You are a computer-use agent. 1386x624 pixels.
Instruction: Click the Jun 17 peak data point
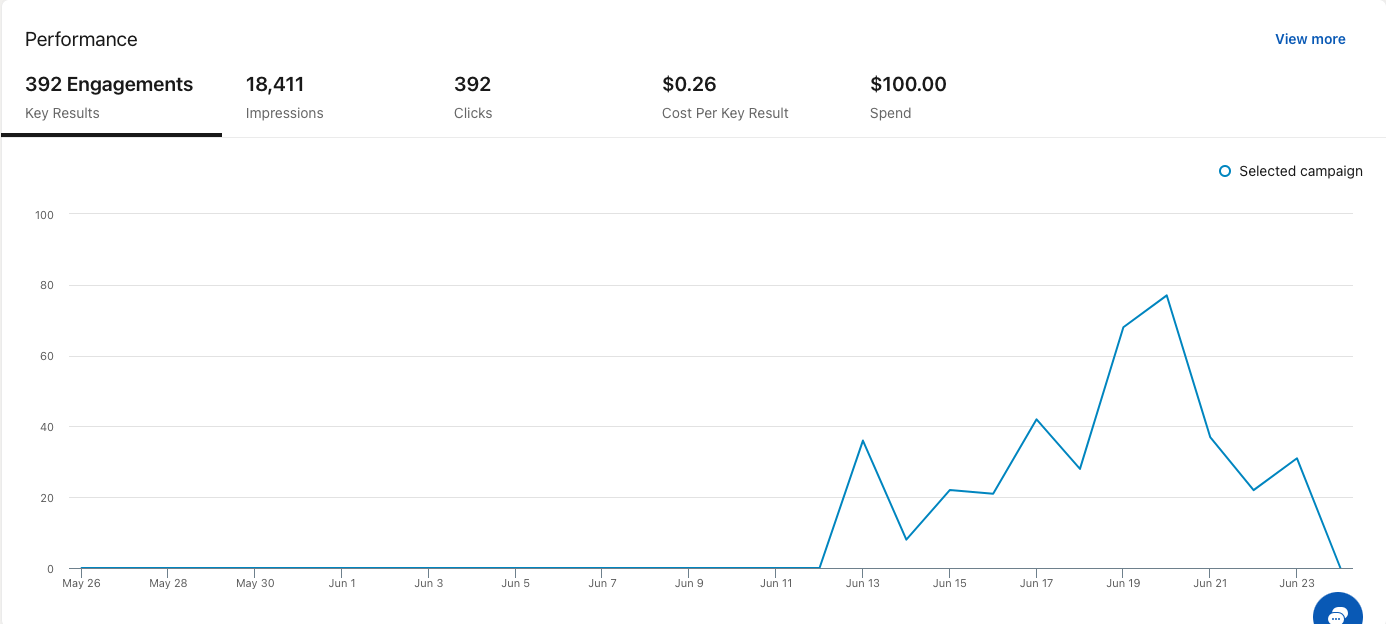tap(1037, 419)
